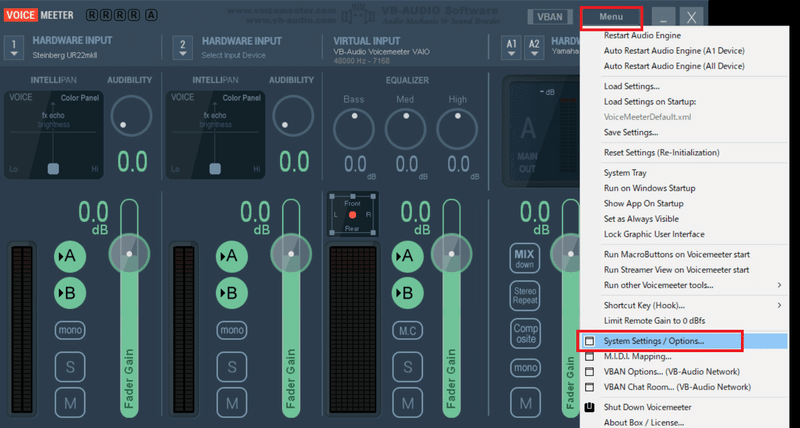Toggle bus A on virtual input
The width and height of the screenshot is (800, 428).
coord(407,256)
